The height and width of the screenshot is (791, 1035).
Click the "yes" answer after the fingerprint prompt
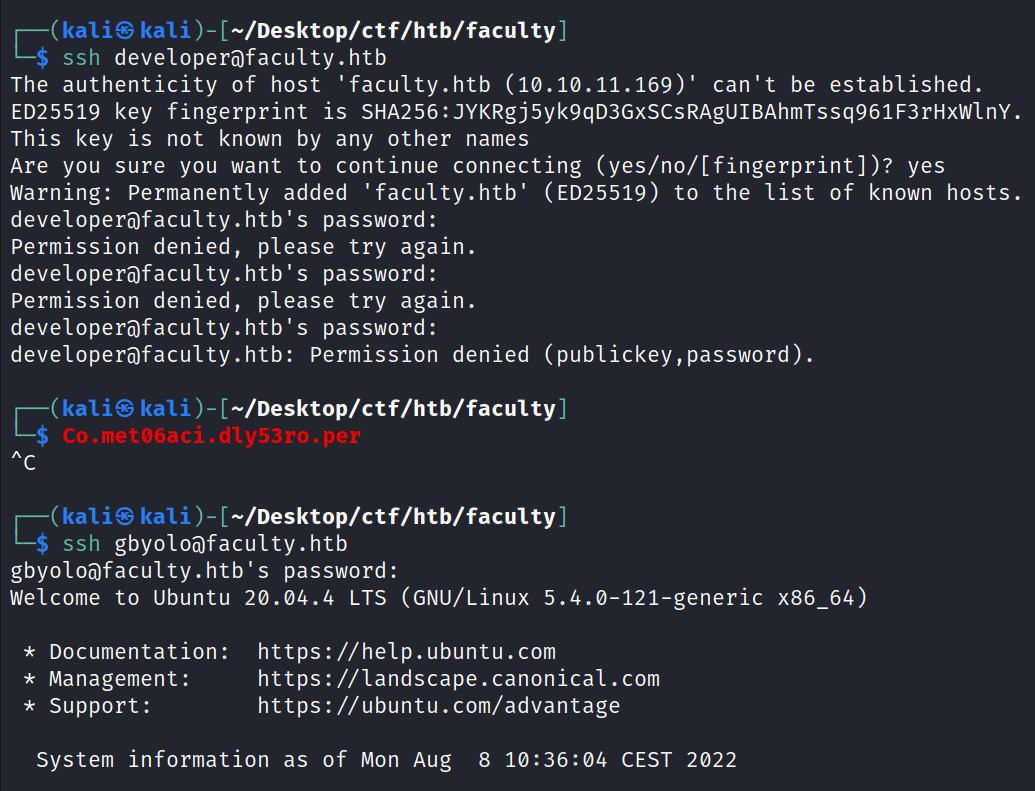(926, 166)
